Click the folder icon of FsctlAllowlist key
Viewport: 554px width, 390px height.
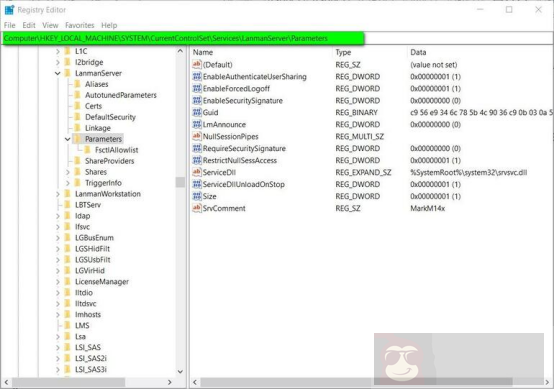[x=87, y=150]
